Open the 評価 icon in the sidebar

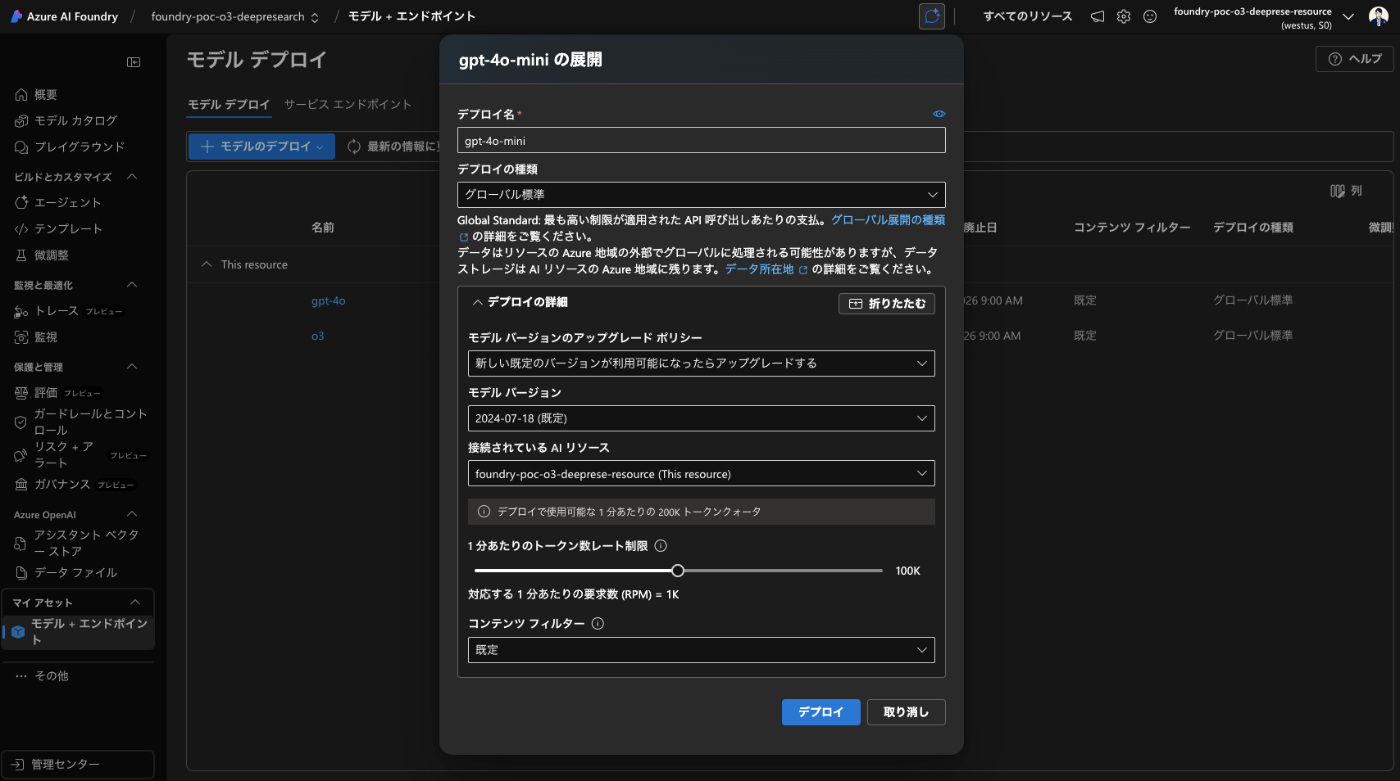(x=21, y=393)
